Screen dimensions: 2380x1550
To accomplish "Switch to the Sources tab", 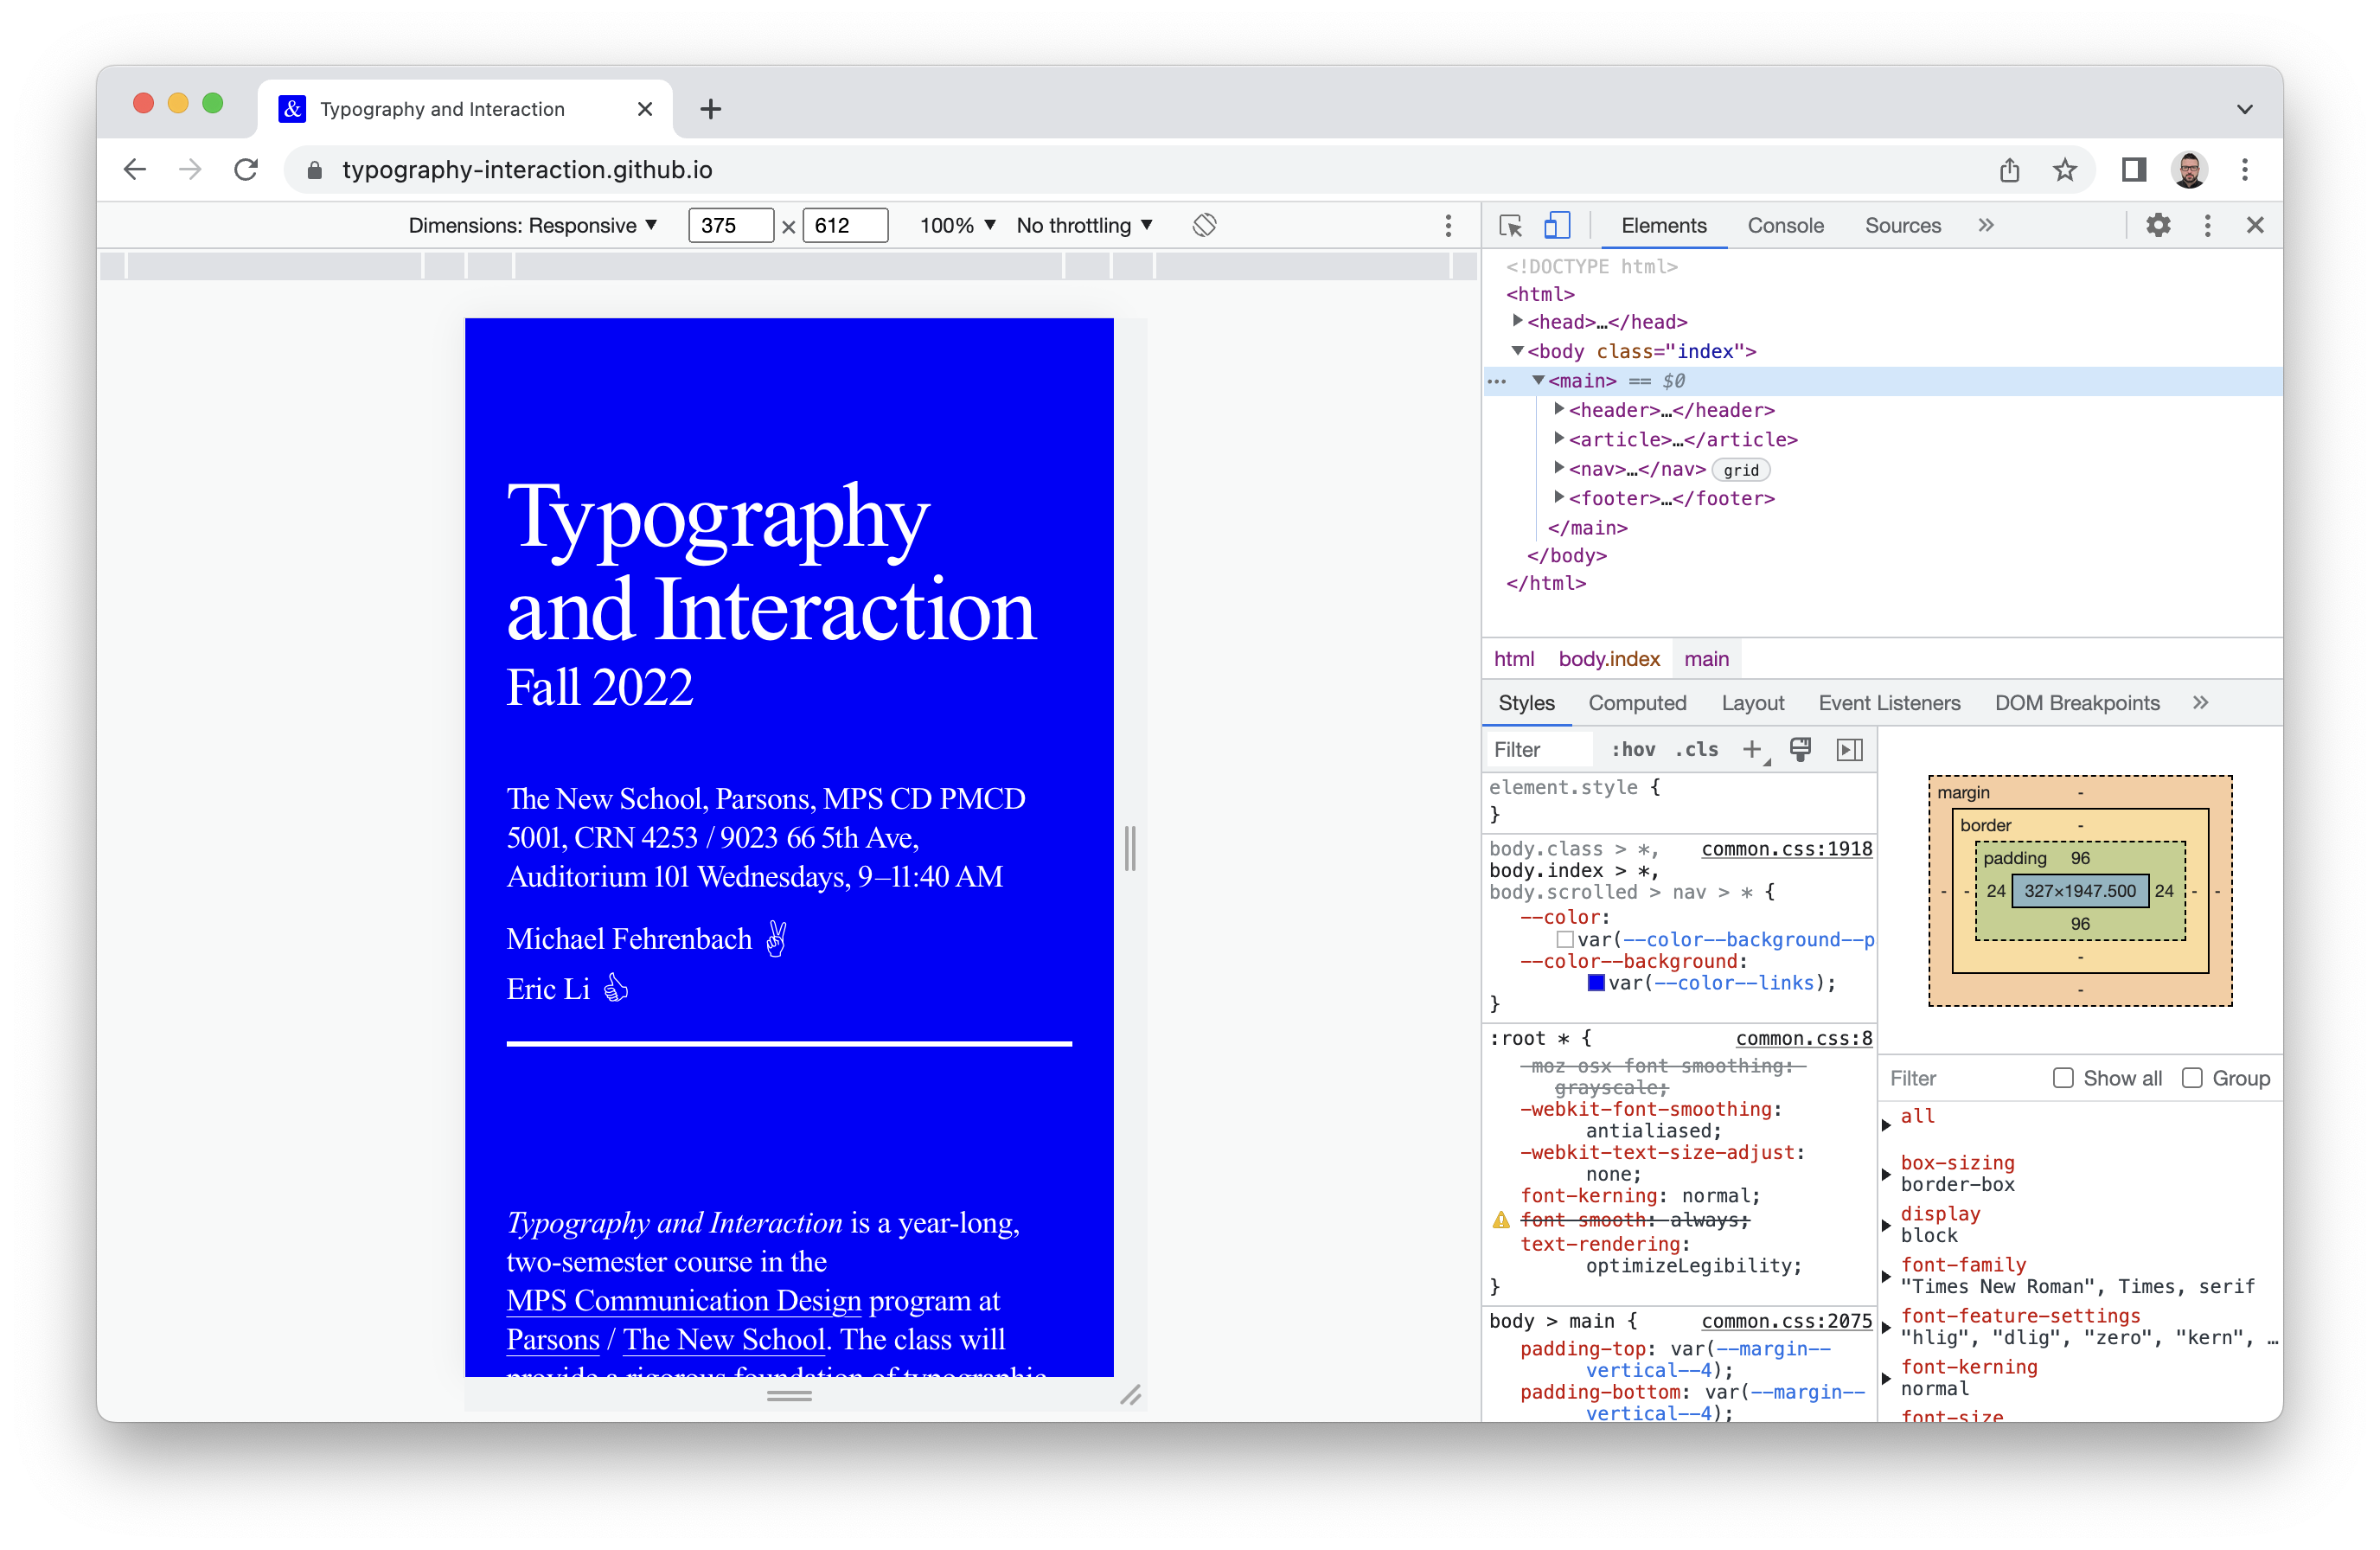I will coord(1902,225).
